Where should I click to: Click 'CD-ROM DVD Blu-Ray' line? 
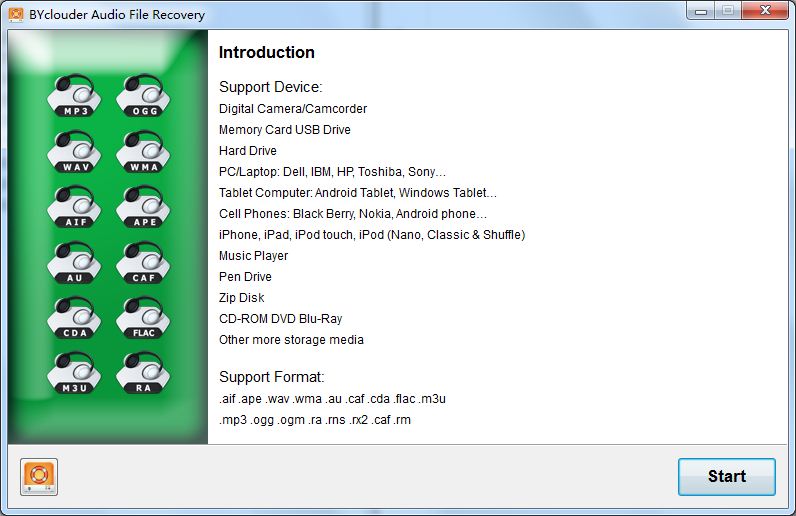(281, 319)
